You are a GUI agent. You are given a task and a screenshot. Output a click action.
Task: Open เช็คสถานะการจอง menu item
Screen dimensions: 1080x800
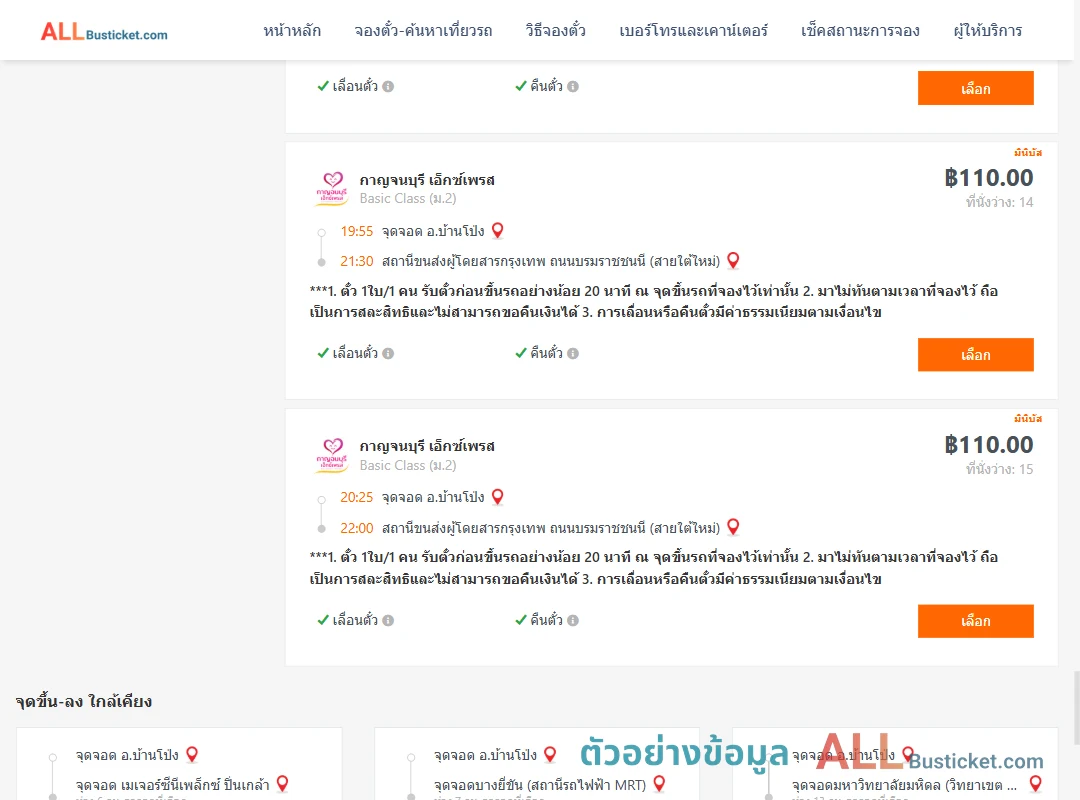pos(860,31)
